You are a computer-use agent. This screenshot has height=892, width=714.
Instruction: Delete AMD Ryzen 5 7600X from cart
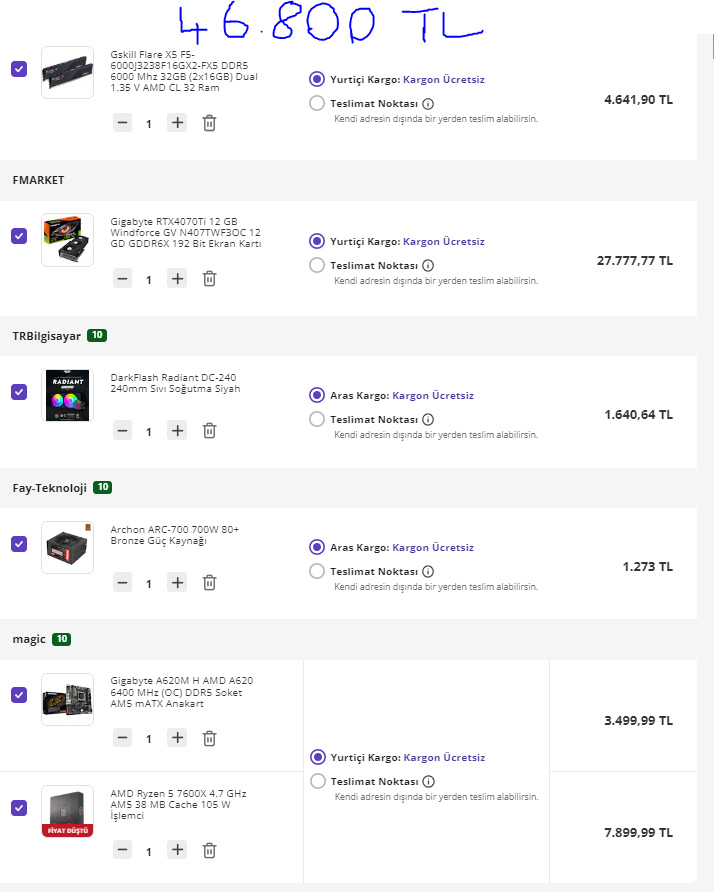tap(209, 850)
